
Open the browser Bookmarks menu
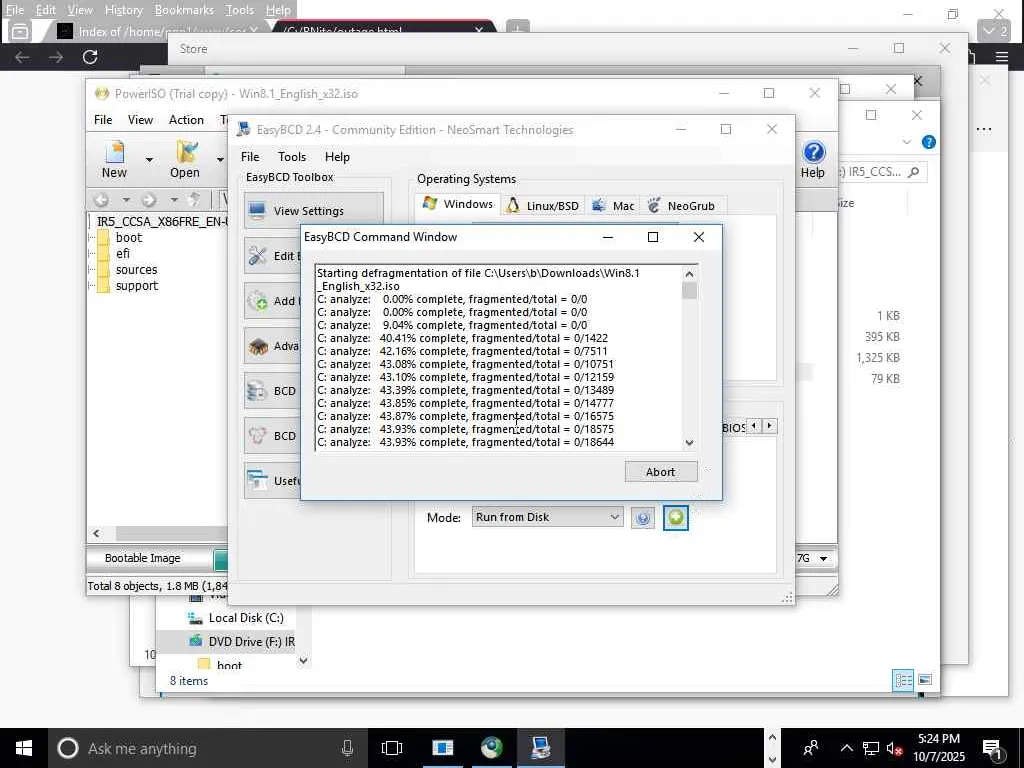(x=184, y=10)
